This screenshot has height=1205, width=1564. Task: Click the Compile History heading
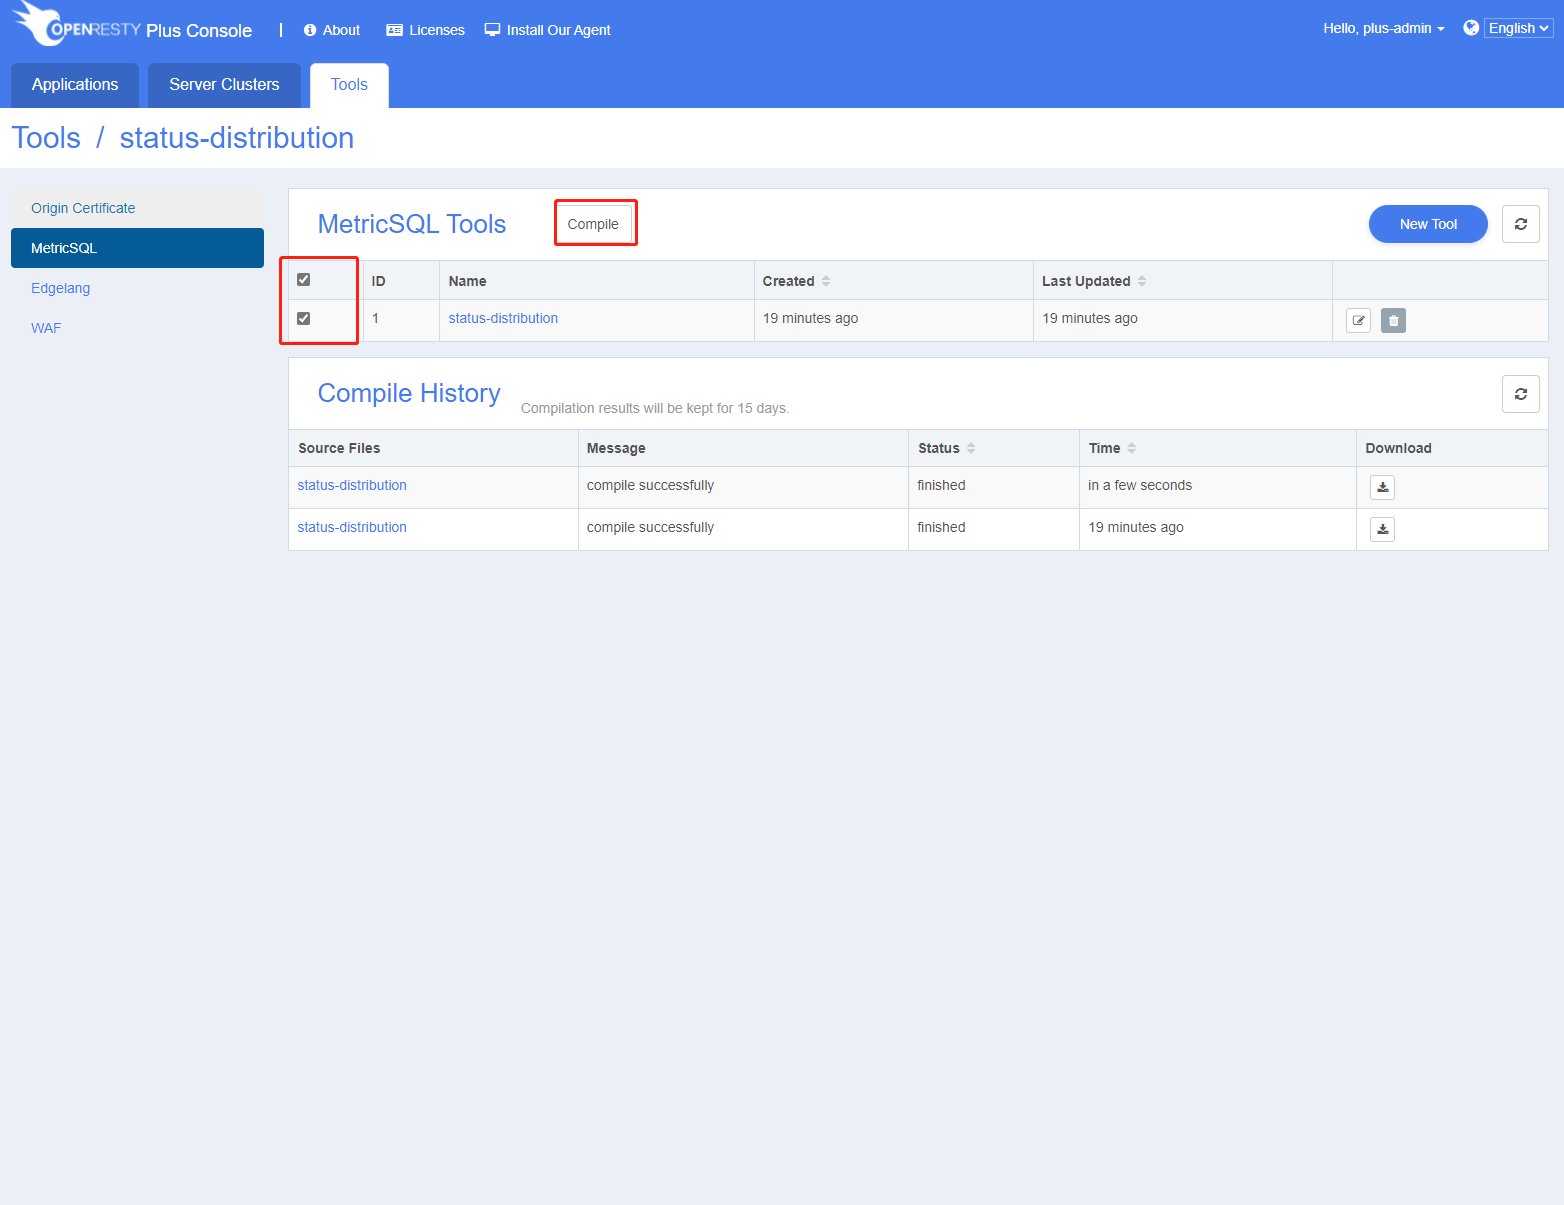tap(409, 393)
